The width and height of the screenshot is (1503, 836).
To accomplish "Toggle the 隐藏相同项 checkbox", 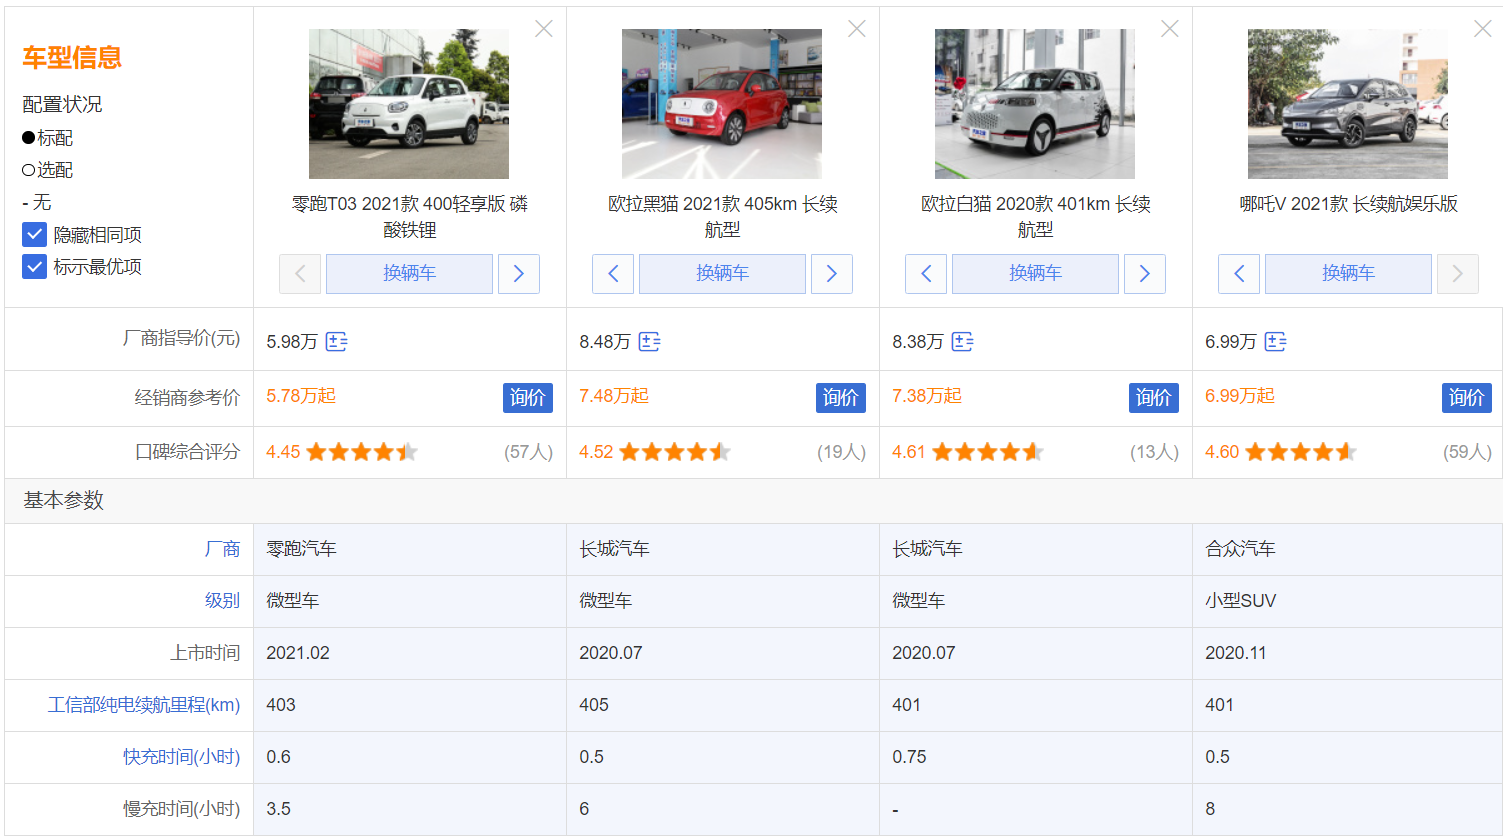I will 35,235.
